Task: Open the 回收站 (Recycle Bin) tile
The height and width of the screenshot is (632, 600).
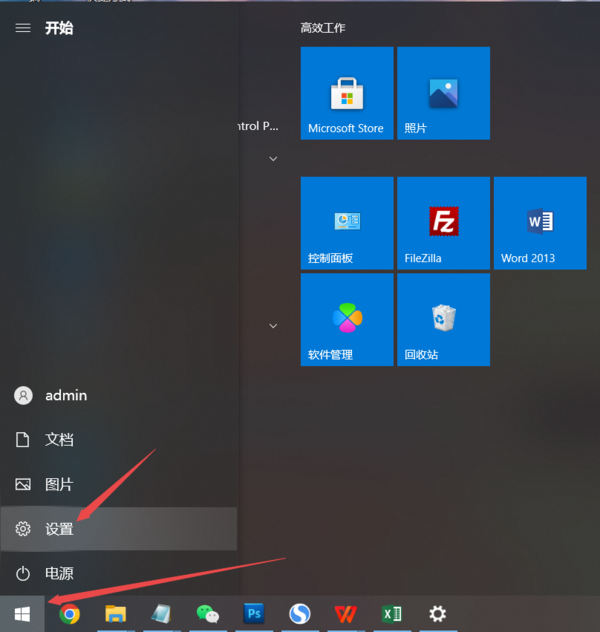Action: pos(443,320)
